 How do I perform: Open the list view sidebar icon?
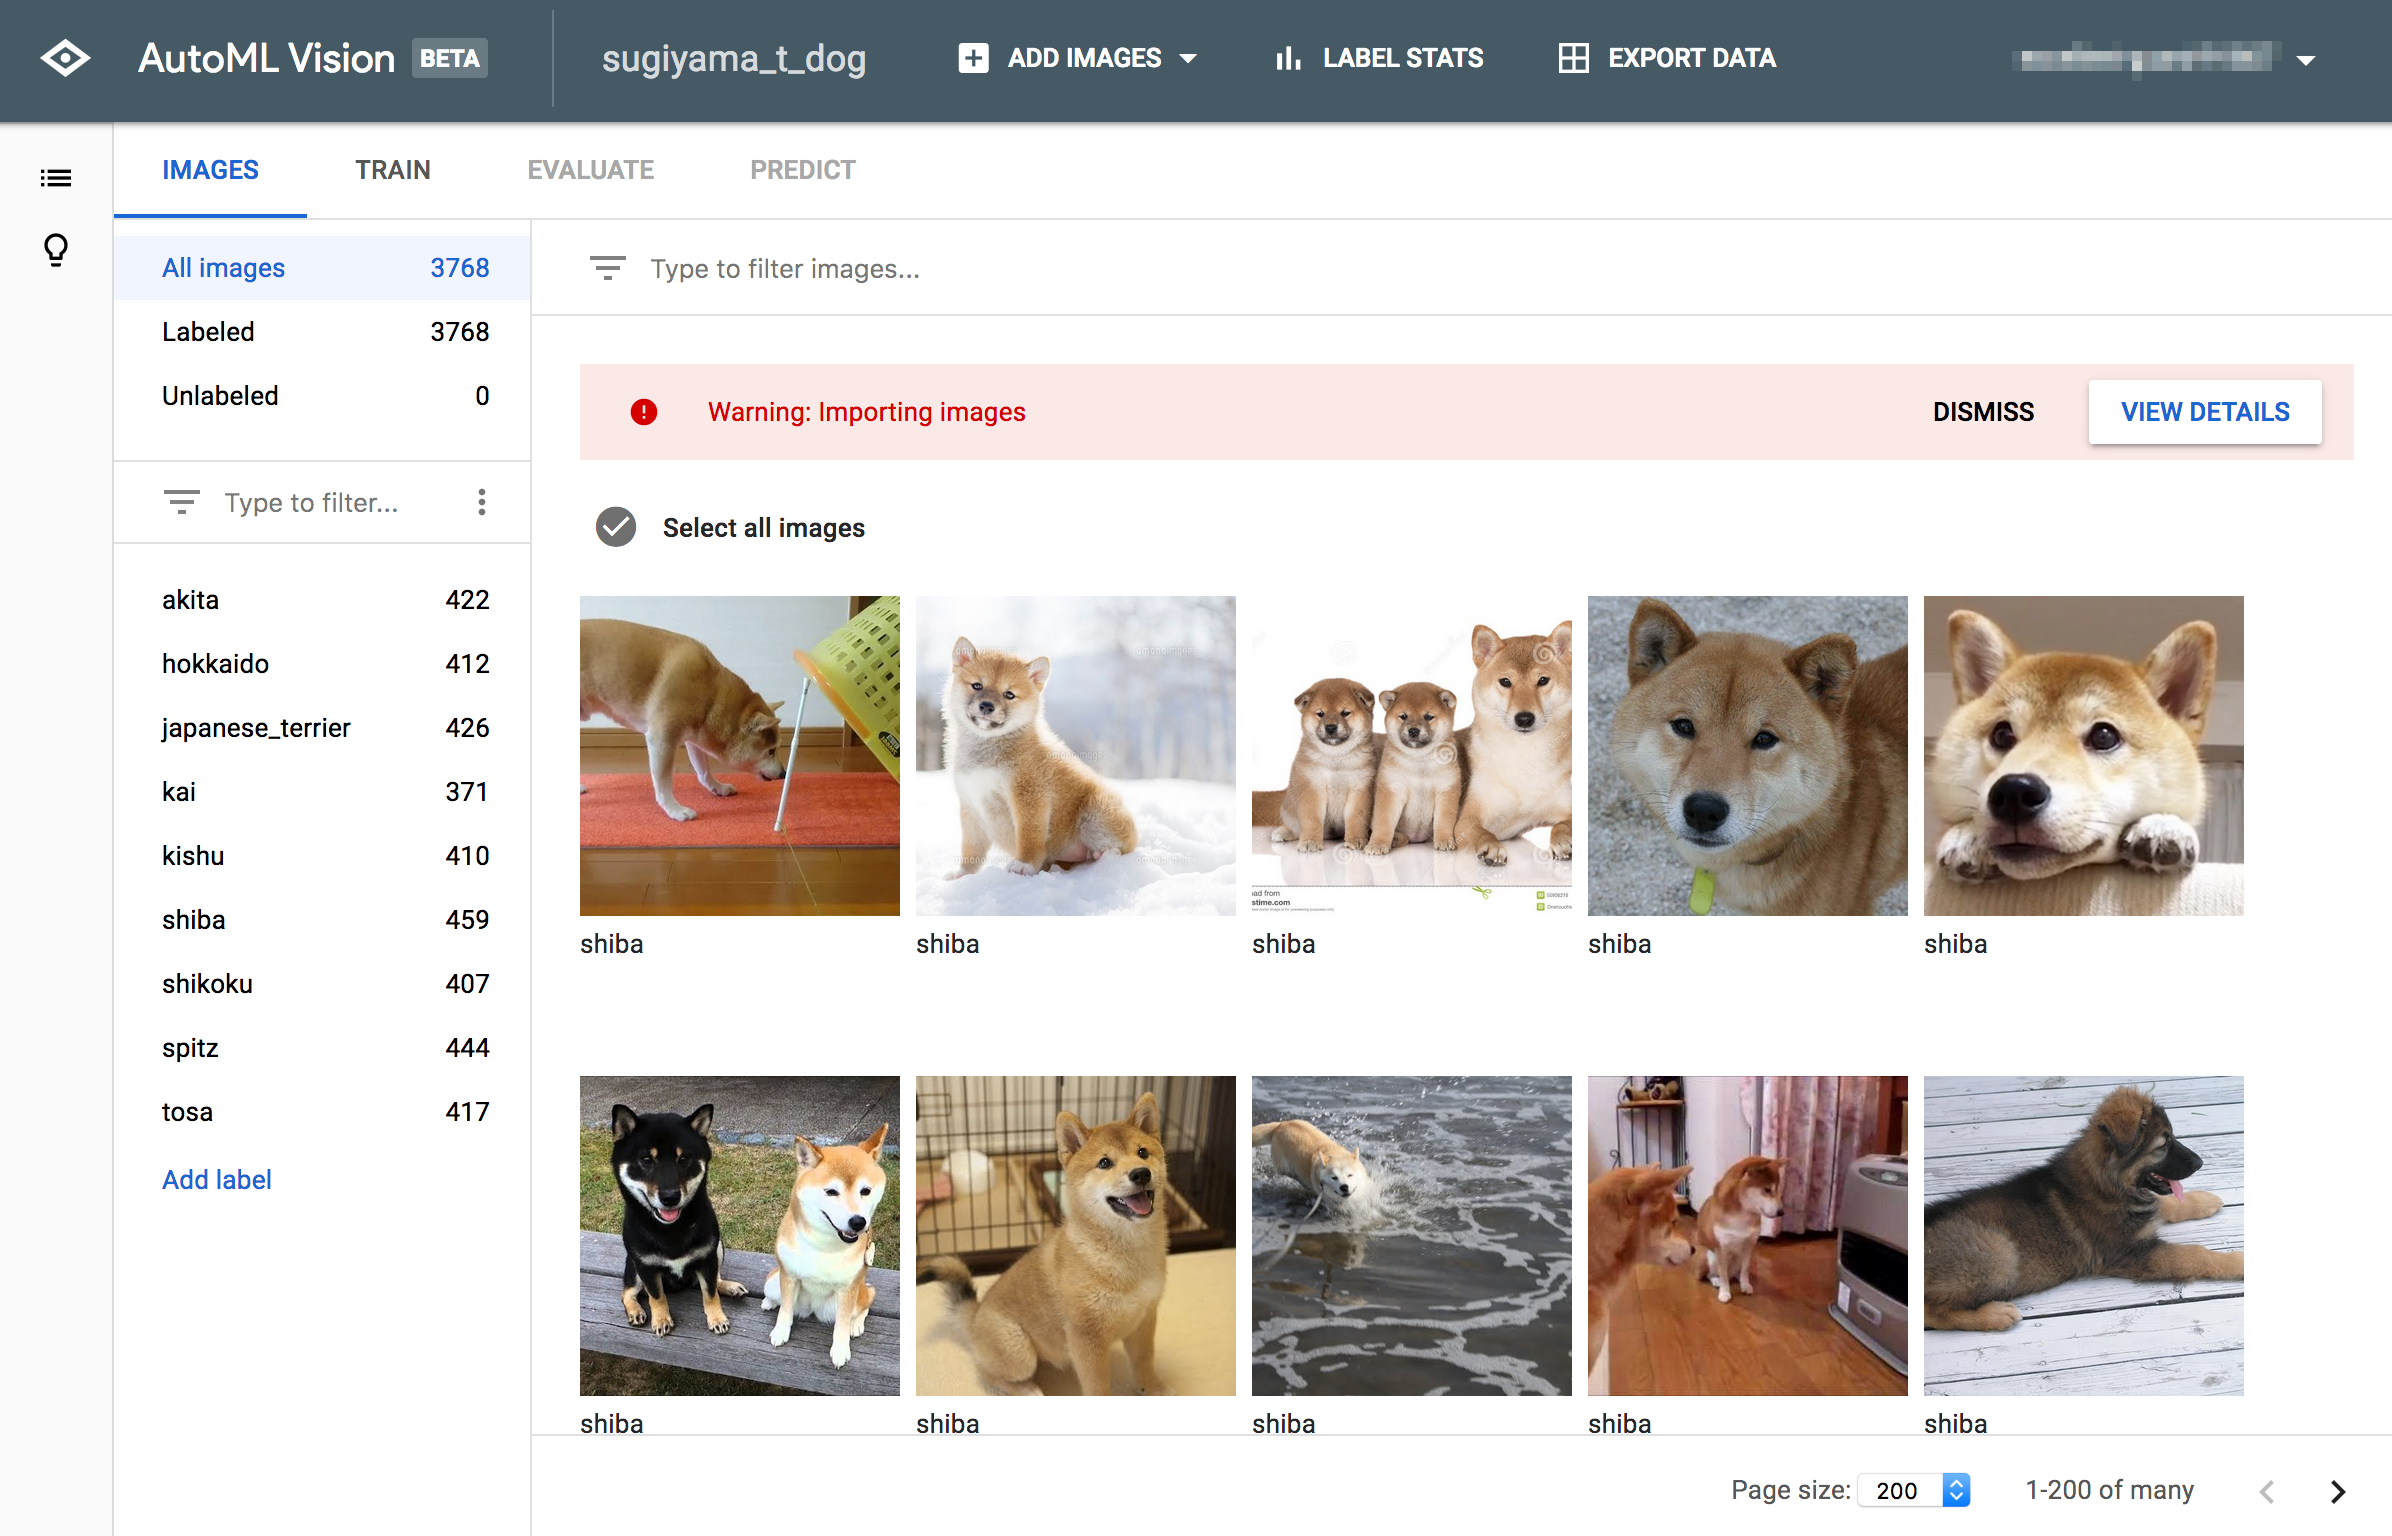(56, 178)
